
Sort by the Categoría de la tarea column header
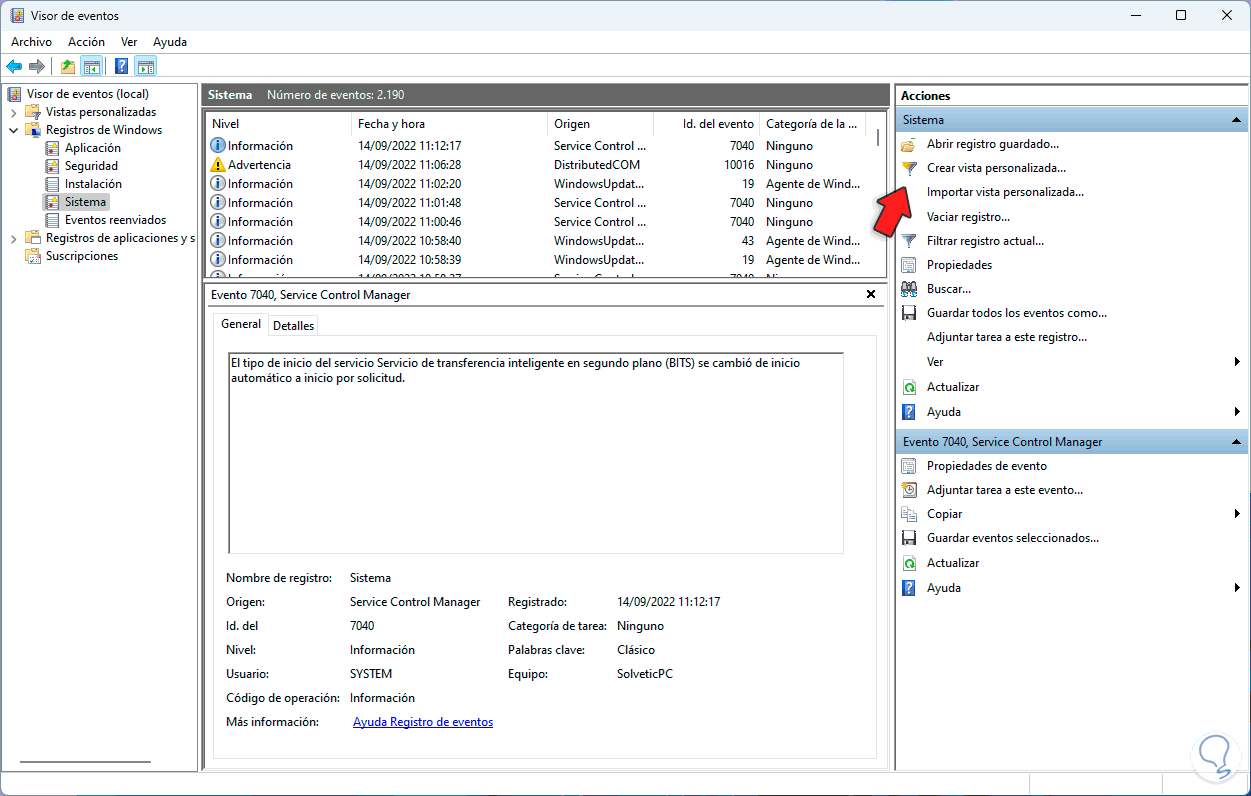[812, 124]
